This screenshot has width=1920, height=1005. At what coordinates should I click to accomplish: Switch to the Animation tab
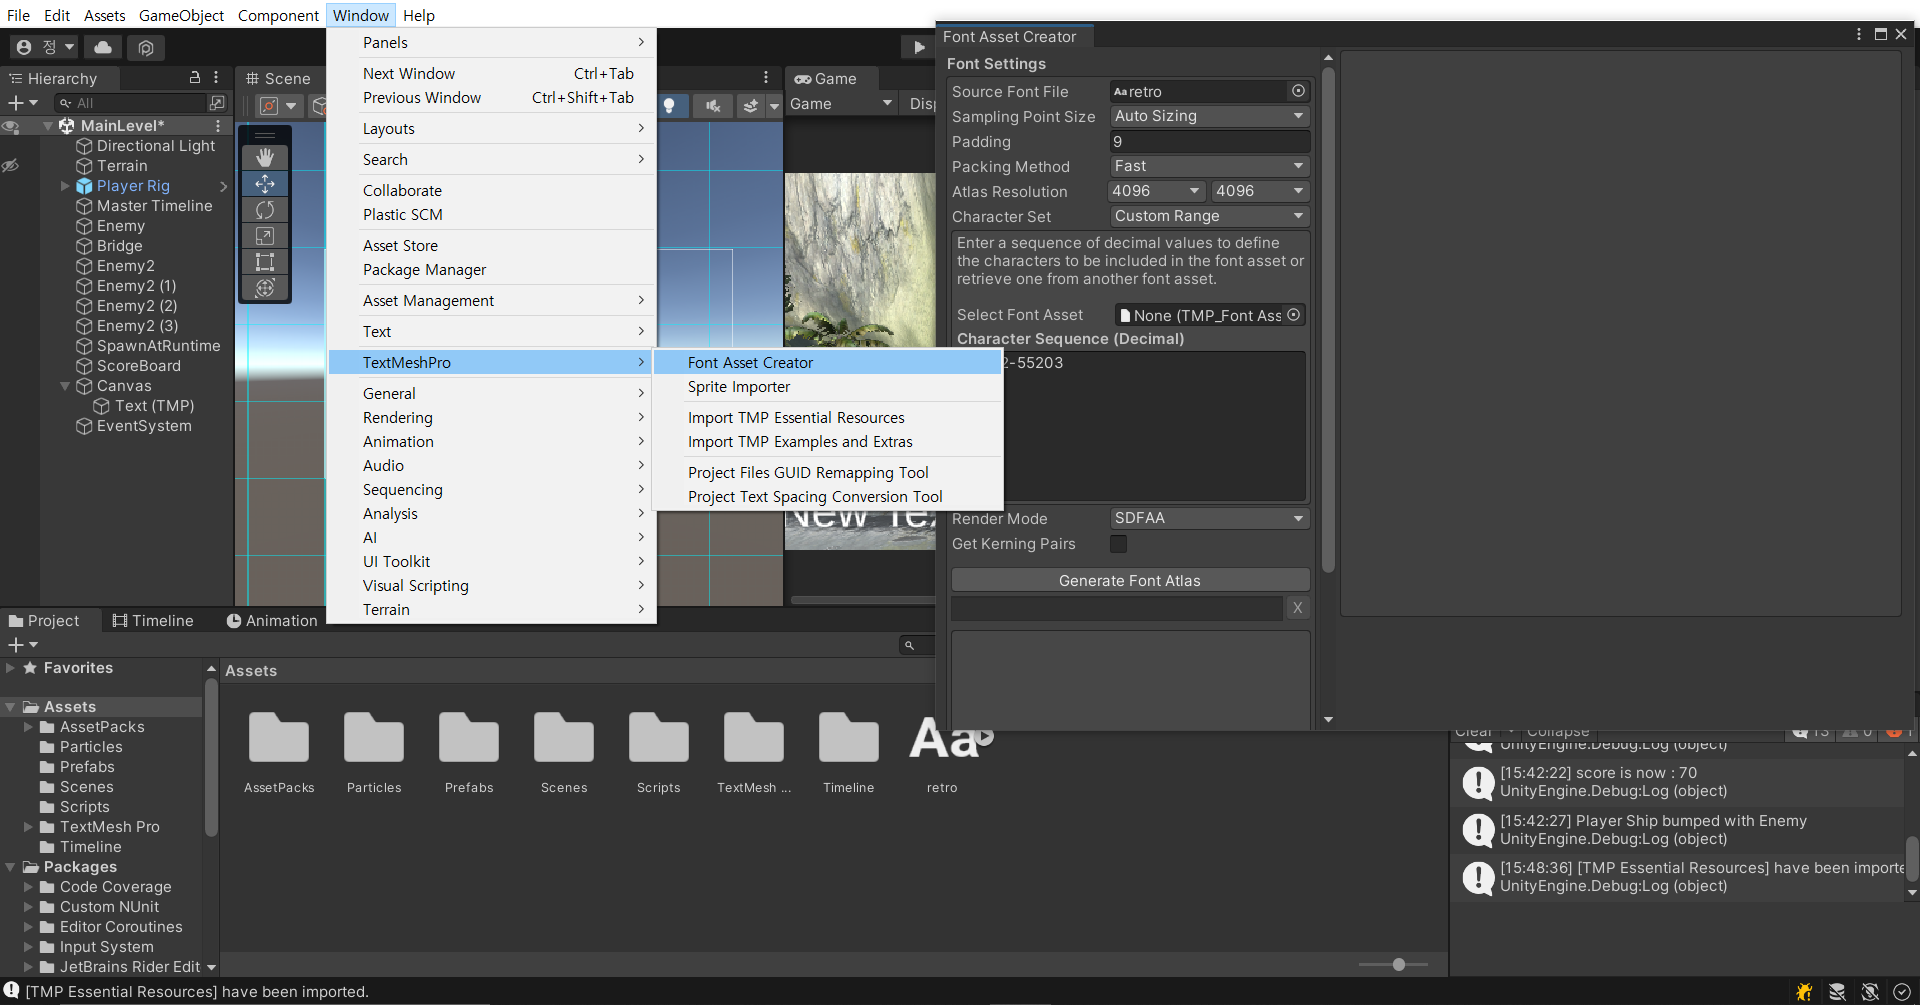tap(272, 621)
